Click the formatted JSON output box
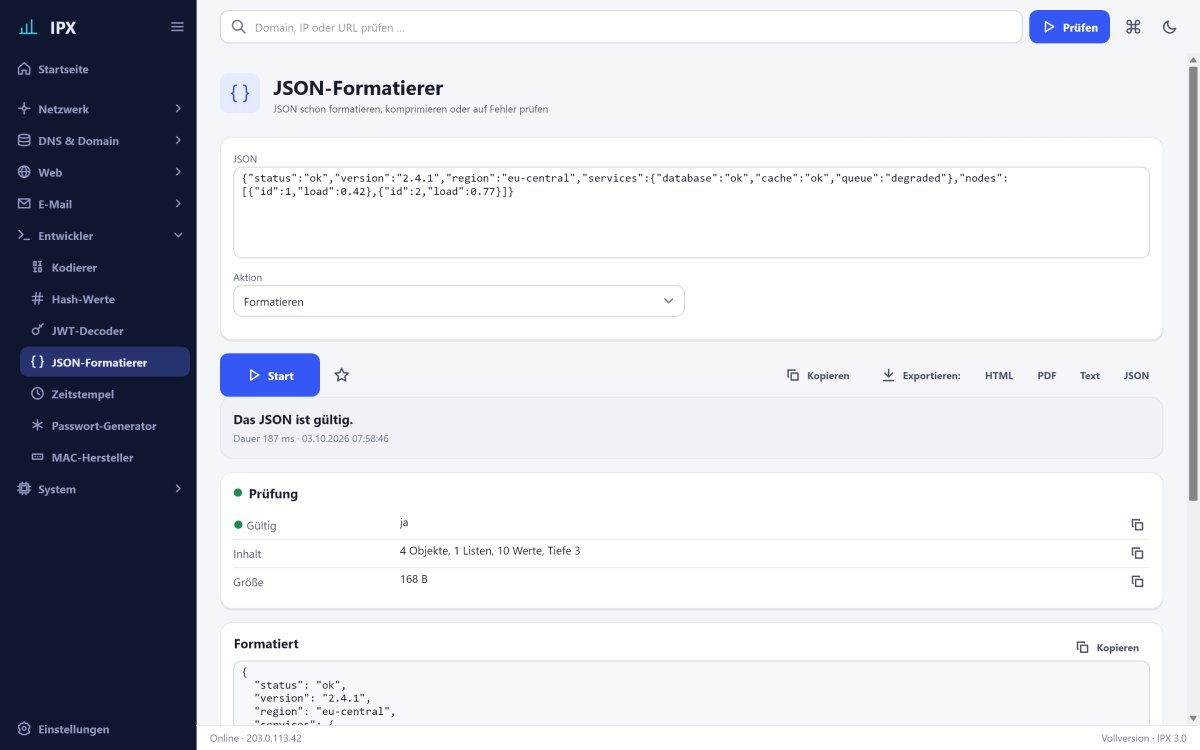The height and width of the screenshot is (750, 1200). point(691,693)
